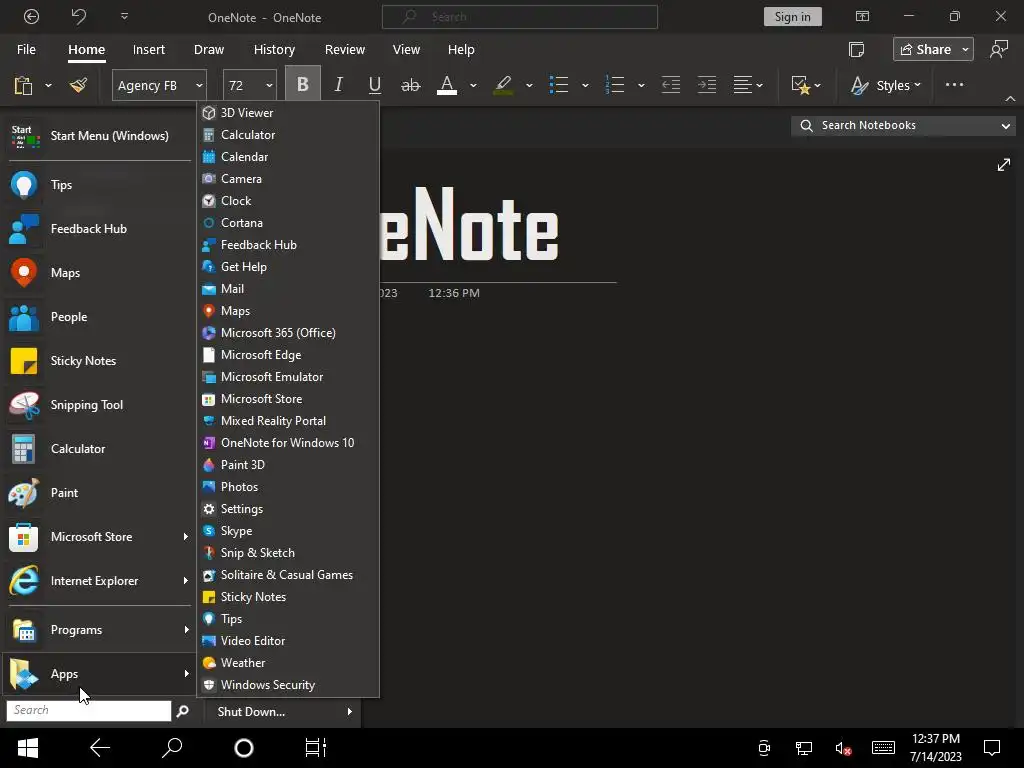
Task: Launch 3D Viewer from the Apps list
Action: coord(288,113)
